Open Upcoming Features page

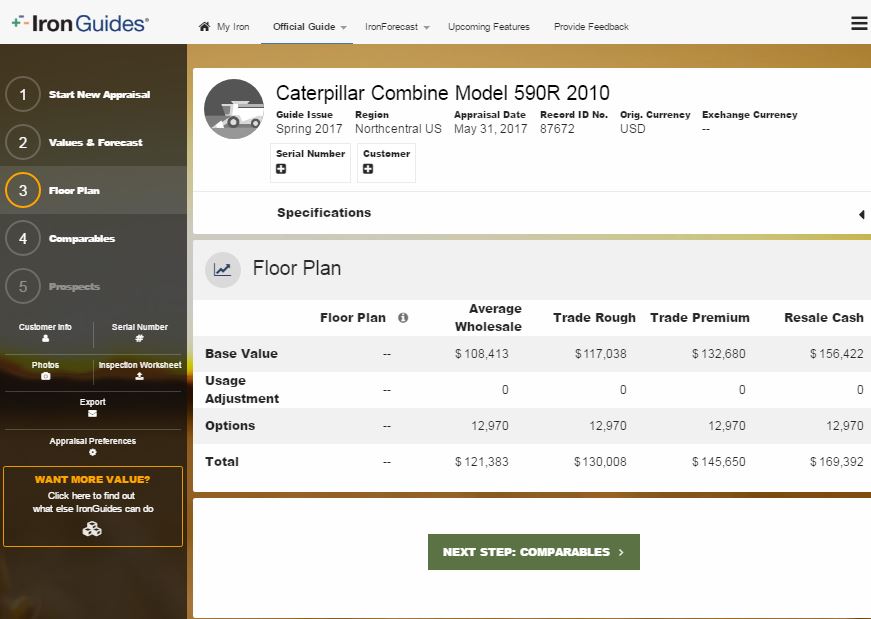point(489,27)
